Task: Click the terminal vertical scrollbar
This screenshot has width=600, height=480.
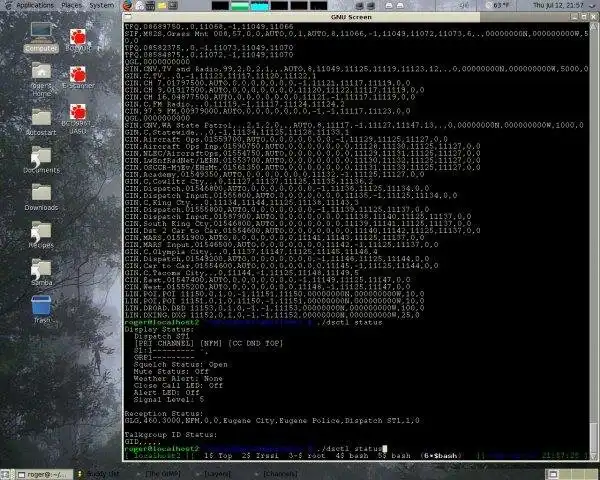Action: click(594, 240)
